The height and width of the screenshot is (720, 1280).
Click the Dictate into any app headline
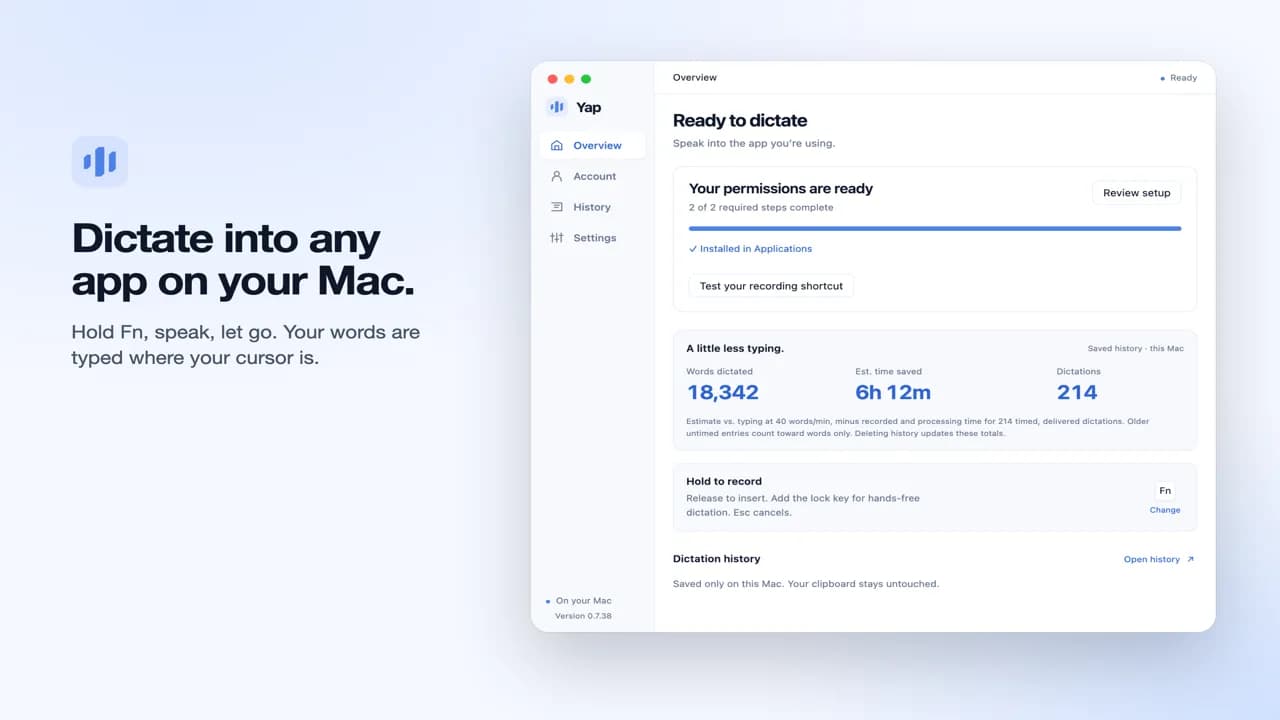tap(243, 260)
